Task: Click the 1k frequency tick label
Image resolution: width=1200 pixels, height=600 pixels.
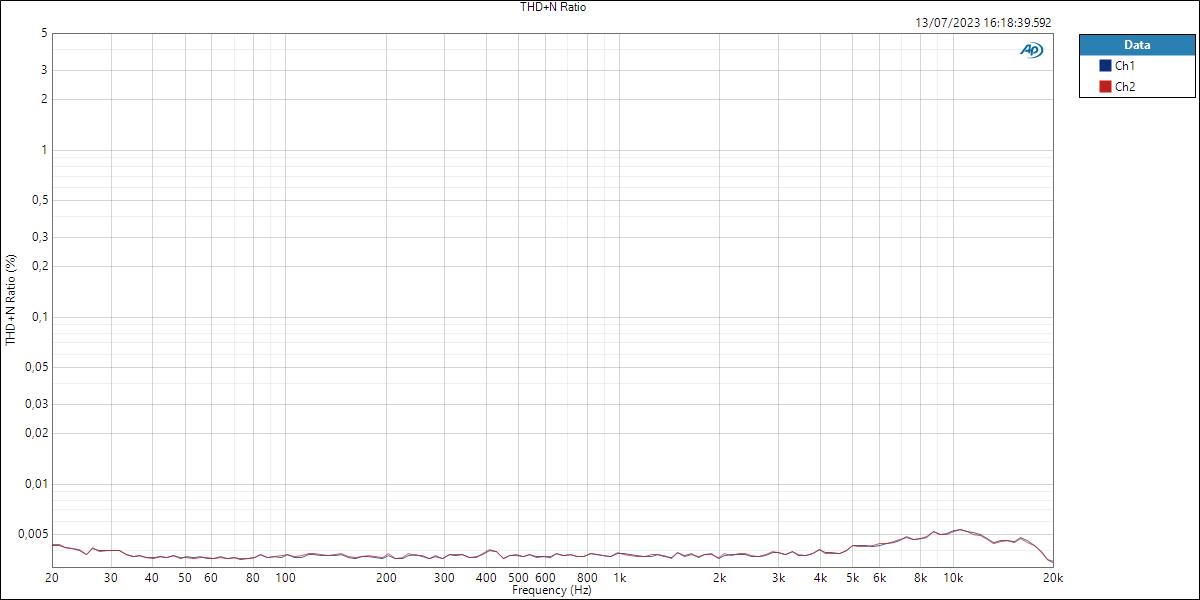Action: point(618,578)
